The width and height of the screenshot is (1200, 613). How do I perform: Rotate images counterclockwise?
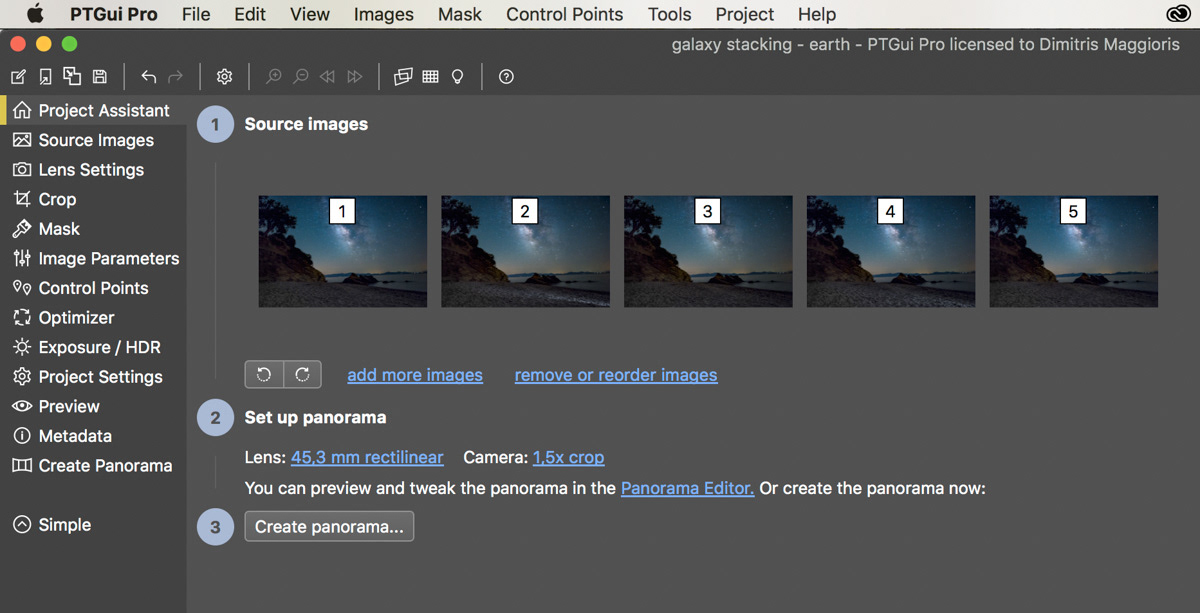[264, 374]
